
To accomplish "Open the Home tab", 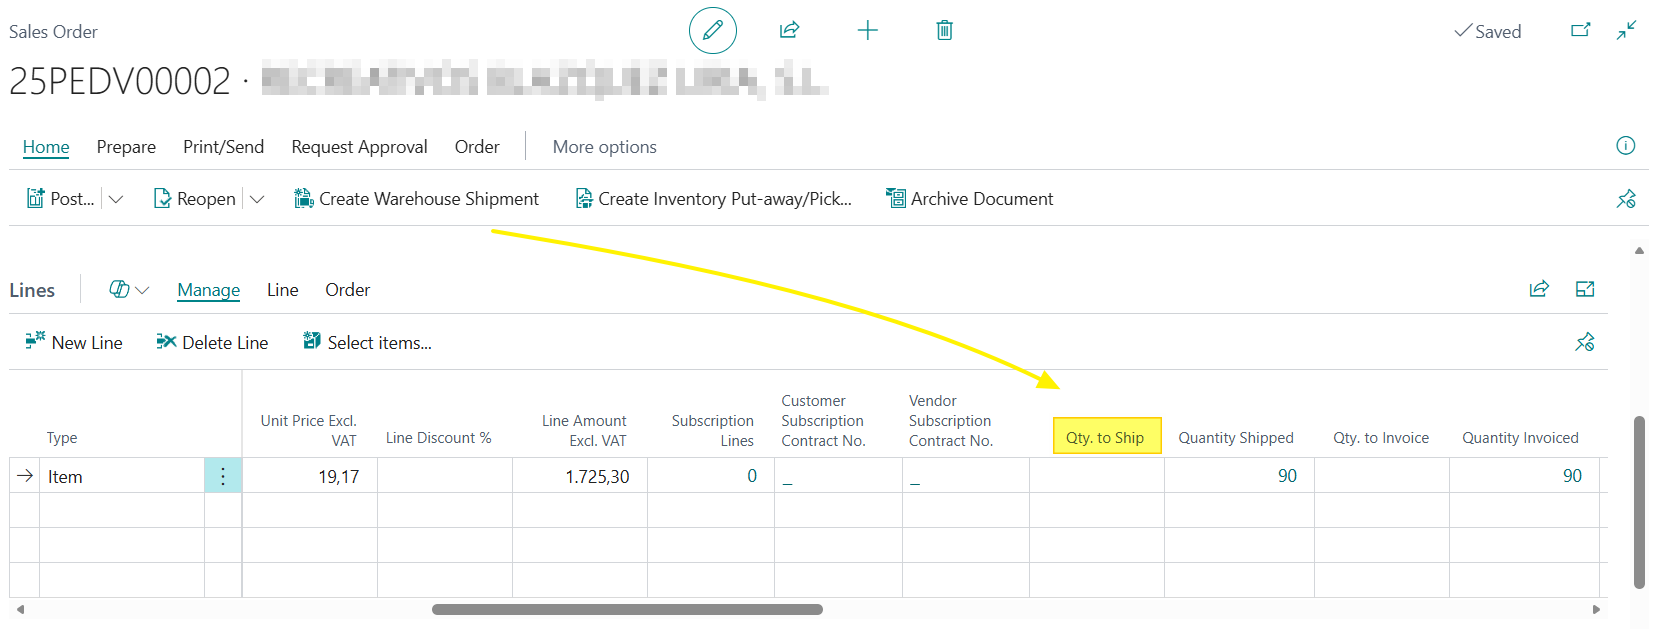I will [46, 147].
